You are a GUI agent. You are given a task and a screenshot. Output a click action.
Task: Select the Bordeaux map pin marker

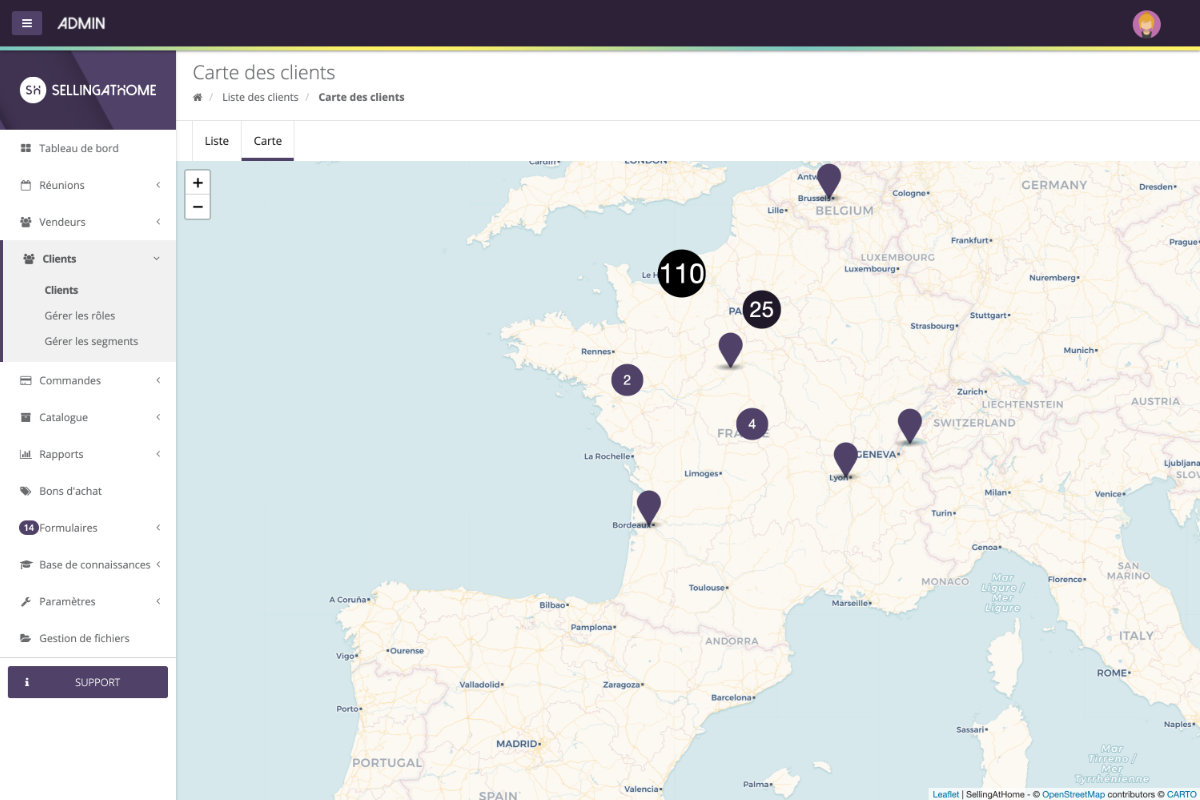pyautogui.click(x=649, y=508)
